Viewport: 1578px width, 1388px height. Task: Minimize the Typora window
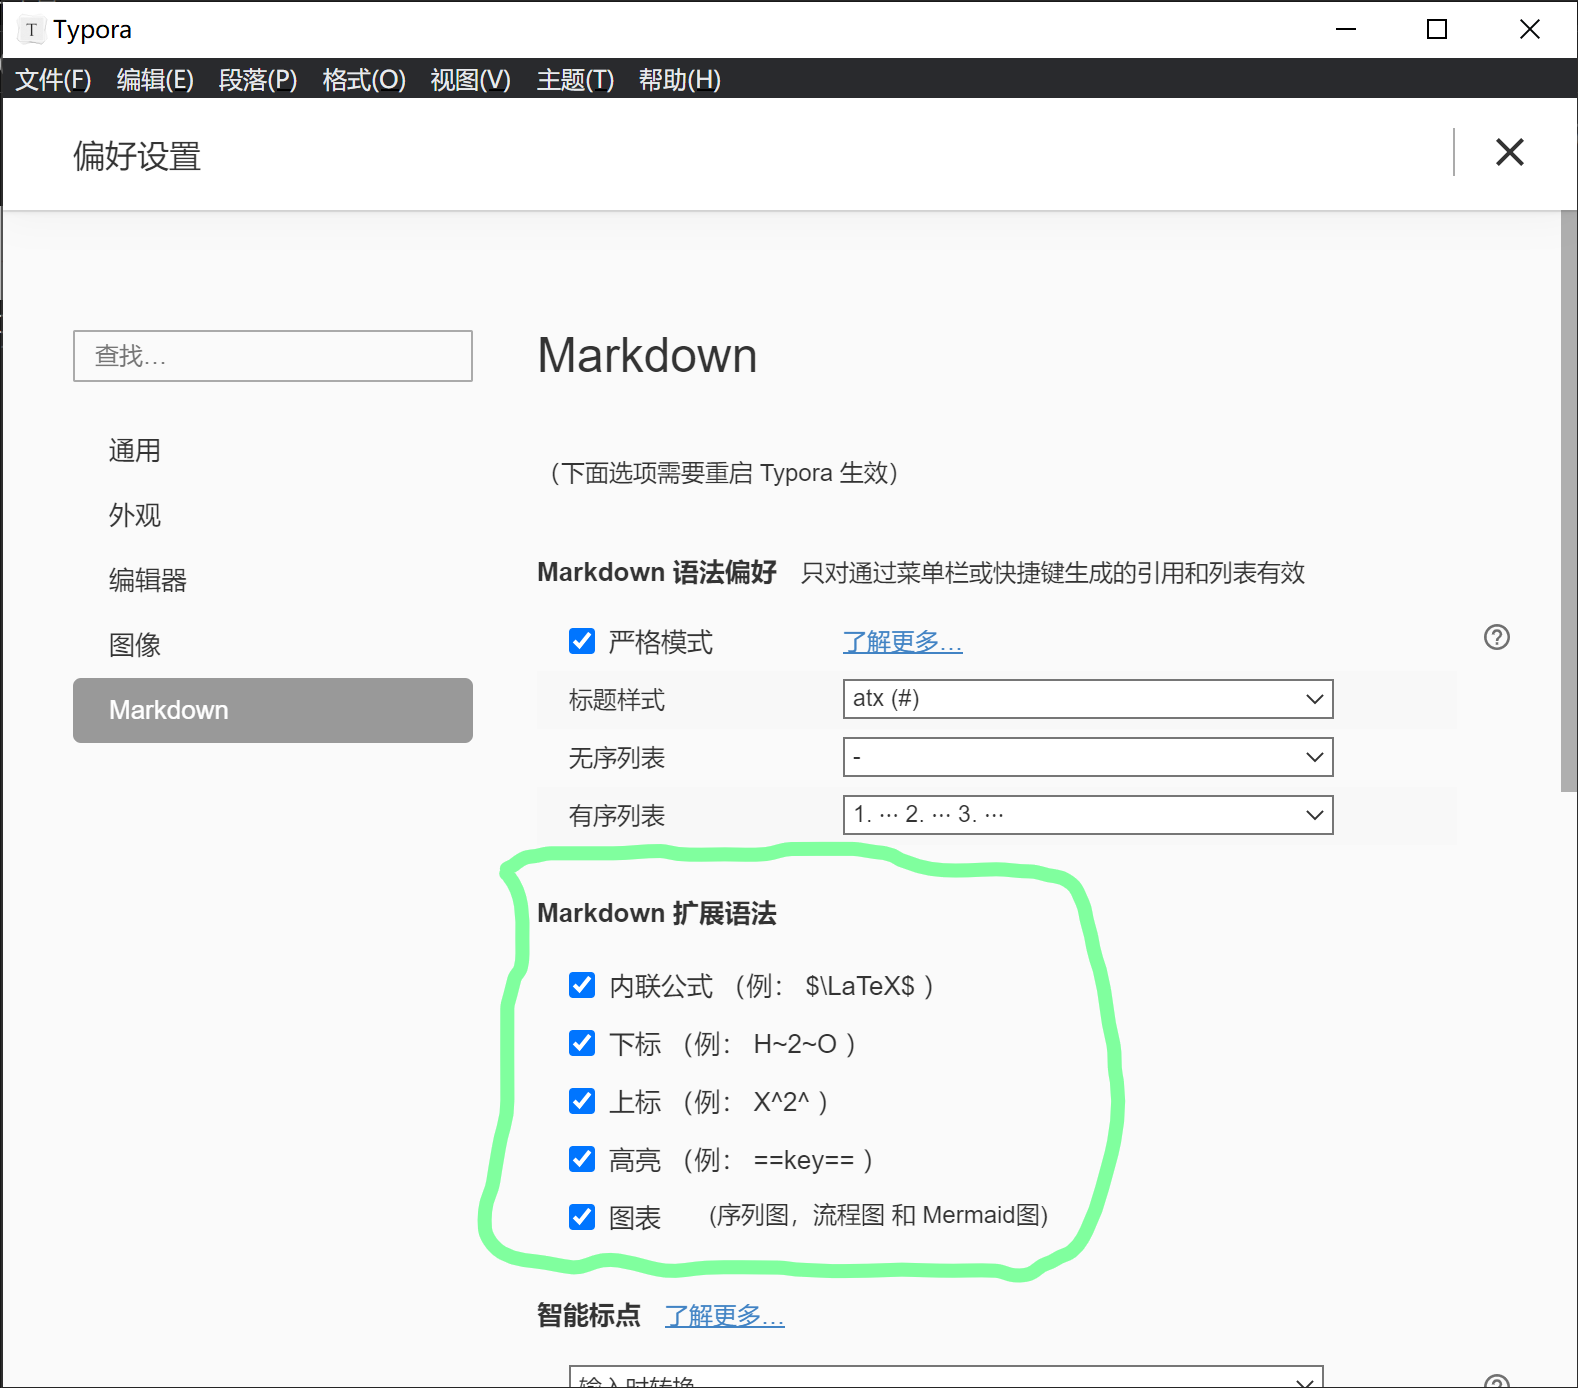[x=1346, y=29]
